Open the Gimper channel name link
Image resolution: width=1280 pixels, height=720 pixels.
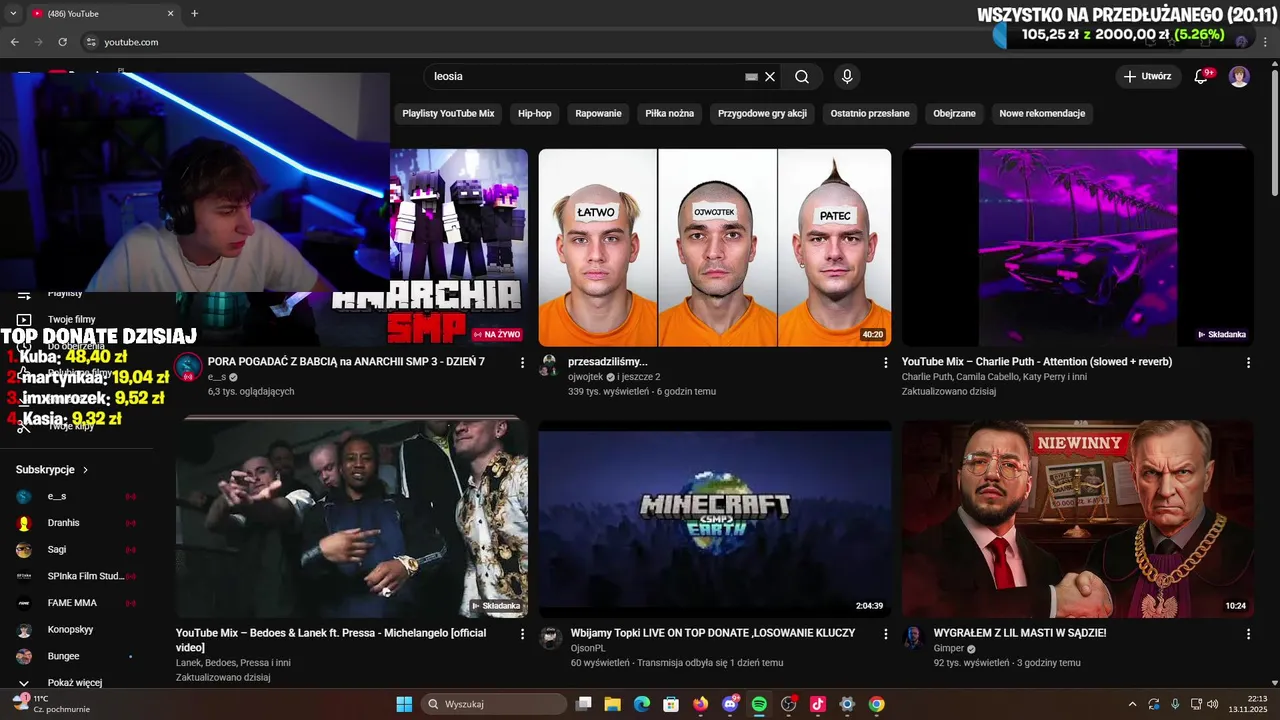949,648
